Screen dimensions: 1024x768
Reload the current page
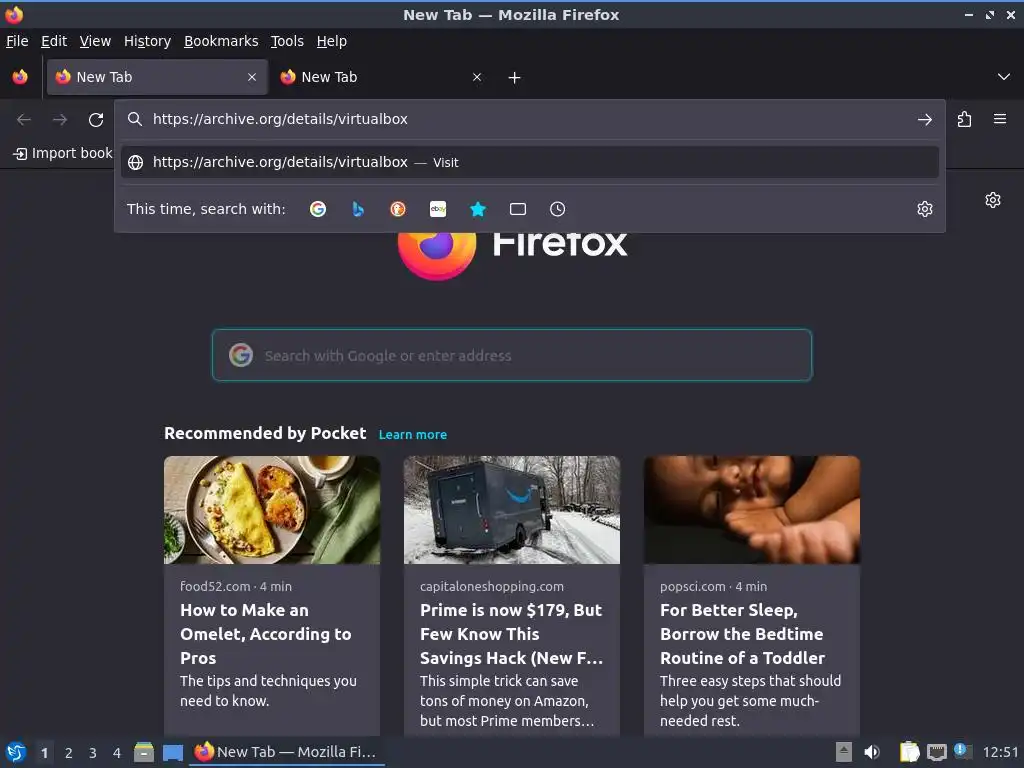tap(96, 120)
